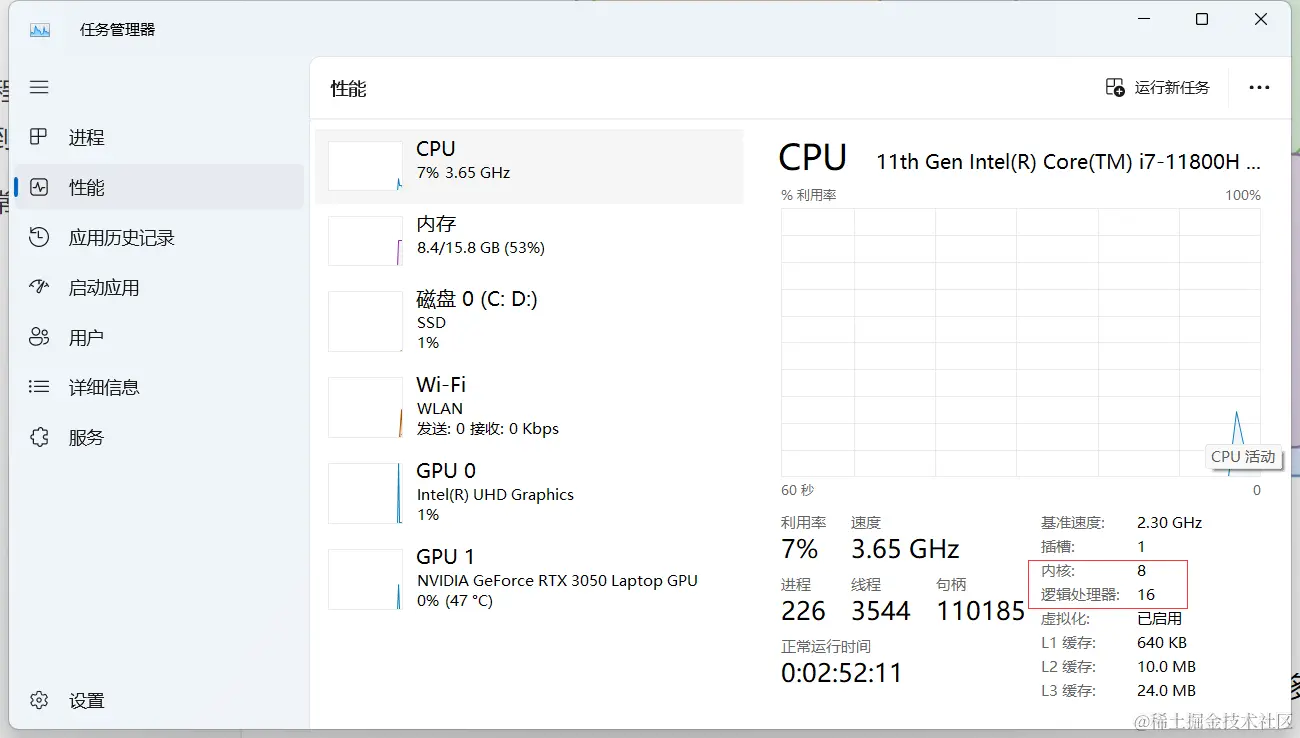Minimize the Task Manager window
Image resolution: width=1300 pixels, height=738 pixels.
point(1144,20)
